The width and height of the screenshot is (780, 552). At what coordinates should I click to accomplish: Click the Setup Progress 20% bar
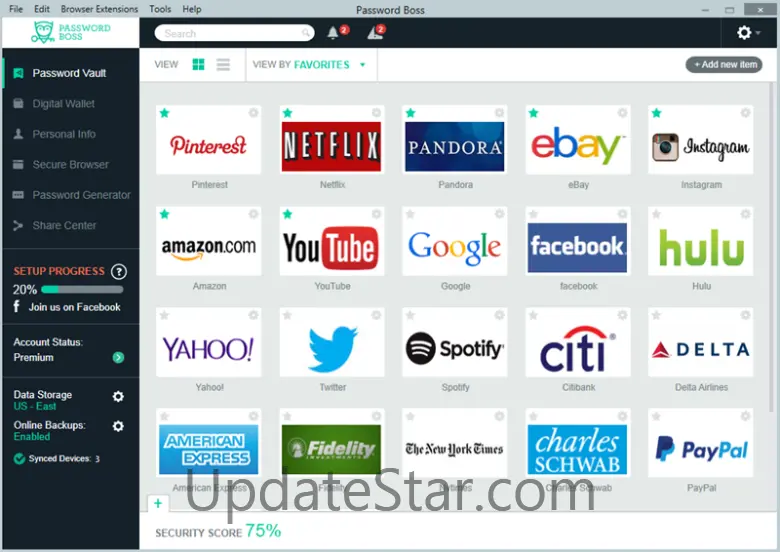[x=82, y=289]
